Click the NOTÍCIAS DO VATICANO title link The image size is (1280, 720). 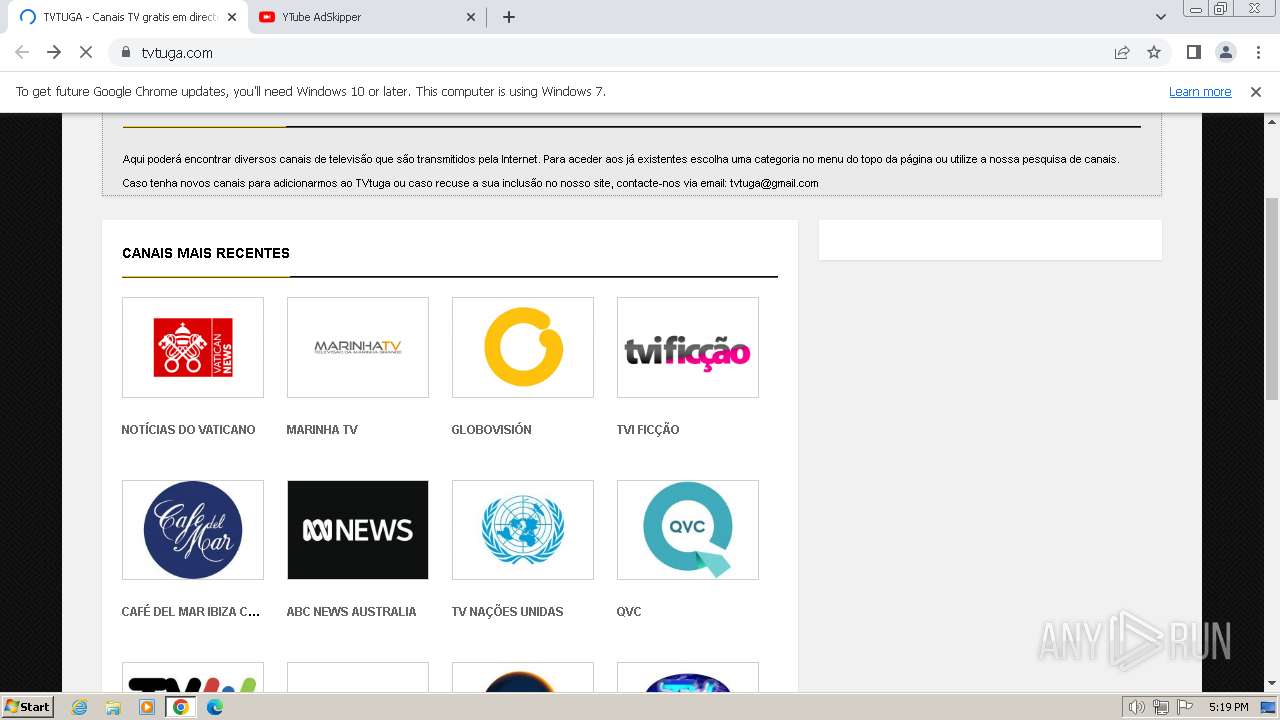tap(188, 430)
